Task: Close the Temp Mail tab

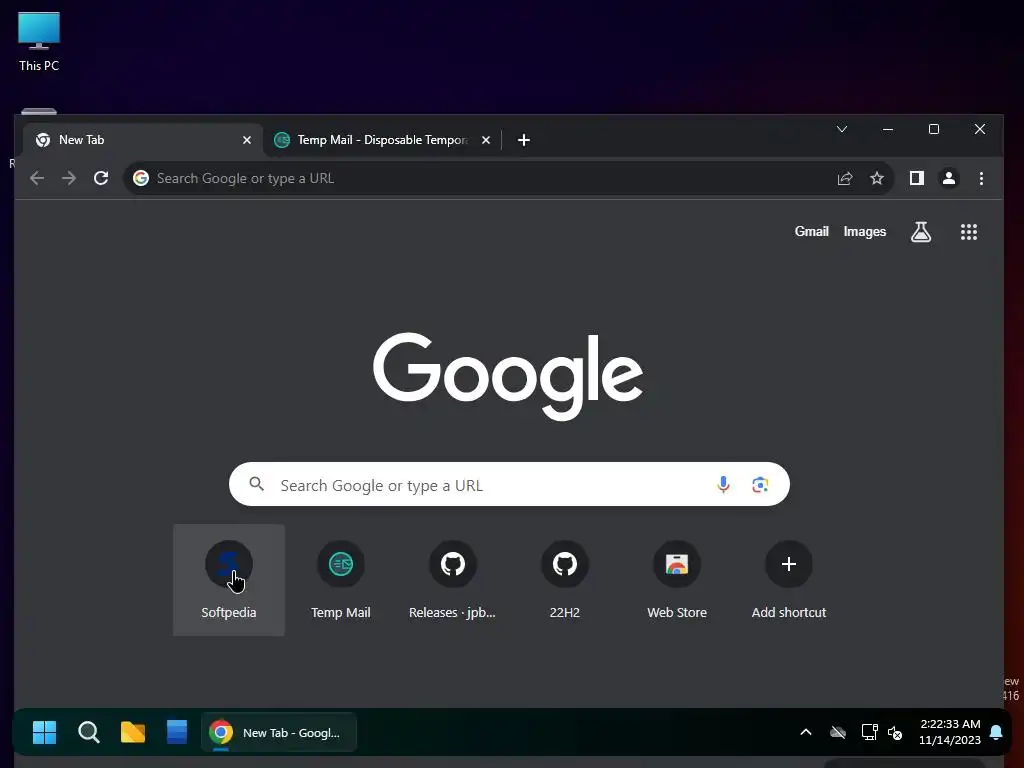Action: pos(486,140)
